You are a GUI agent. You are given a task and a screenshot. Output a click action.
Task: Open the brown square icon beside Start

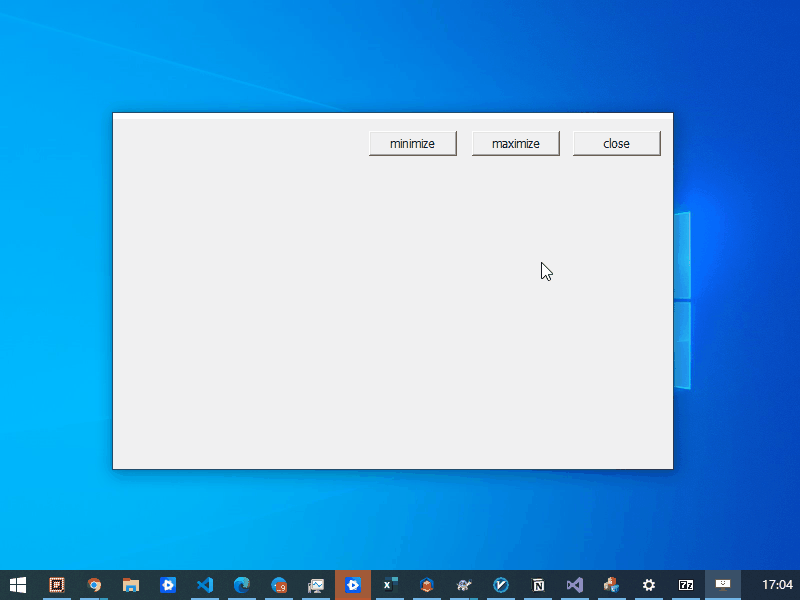coord(57,585)
